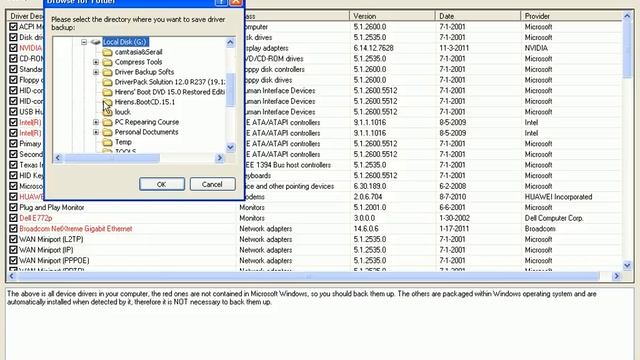Expand the PC Repearing Course folder
Screen dimensions: 640x360
pyautogui.click(x=96, y=122)
